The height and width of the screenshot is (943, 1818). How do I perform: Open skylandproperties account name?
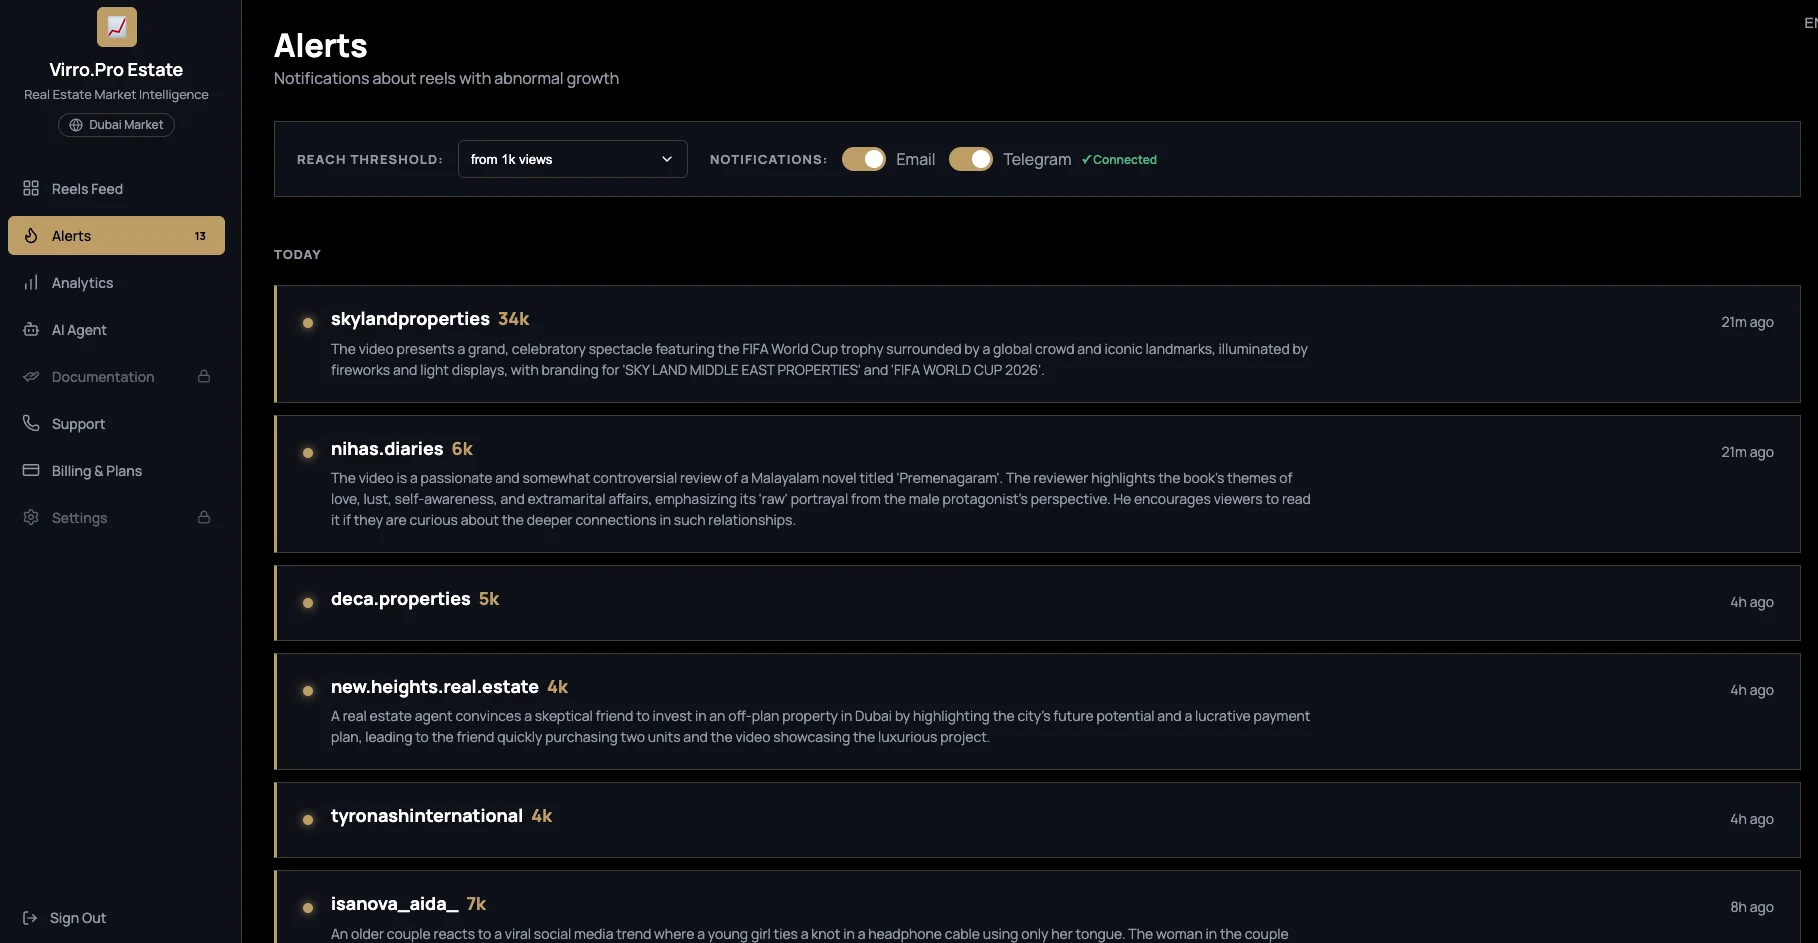pyautogui.click(x=410, y=318)
